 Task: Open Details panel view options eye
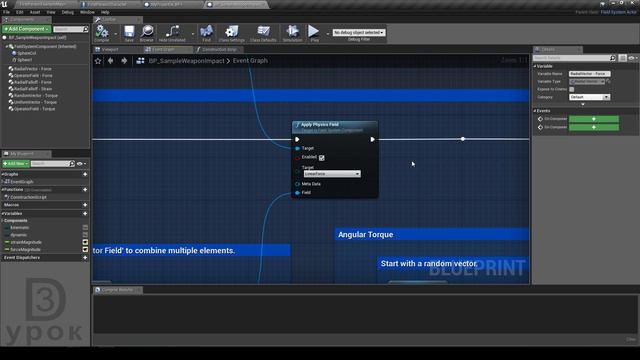632,58
